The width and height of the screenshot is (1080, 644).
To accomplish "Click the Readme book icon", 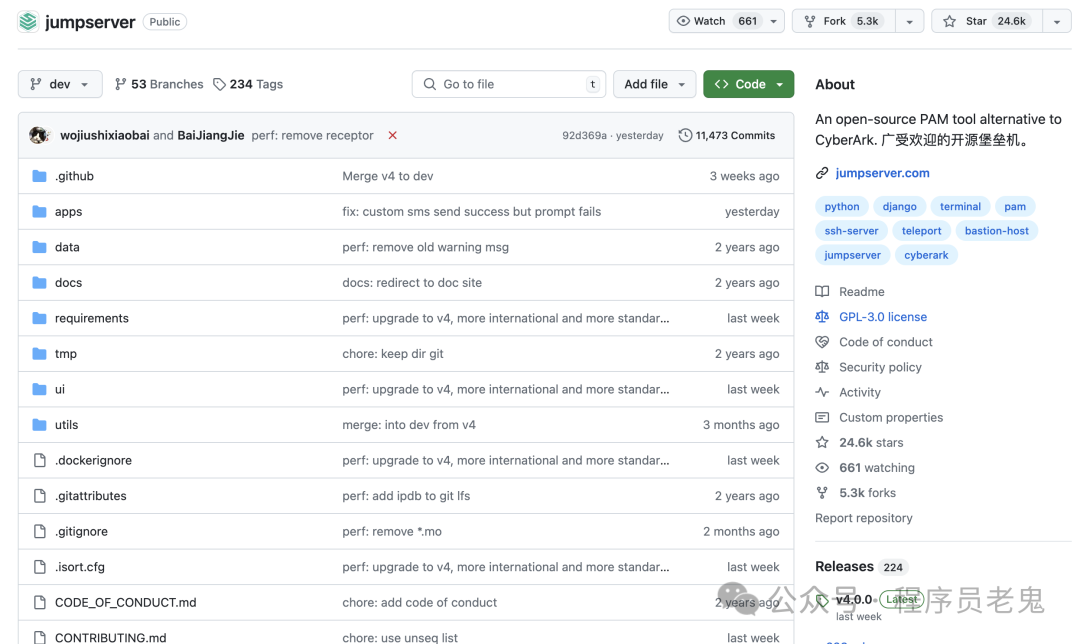I will pos(822,291).
